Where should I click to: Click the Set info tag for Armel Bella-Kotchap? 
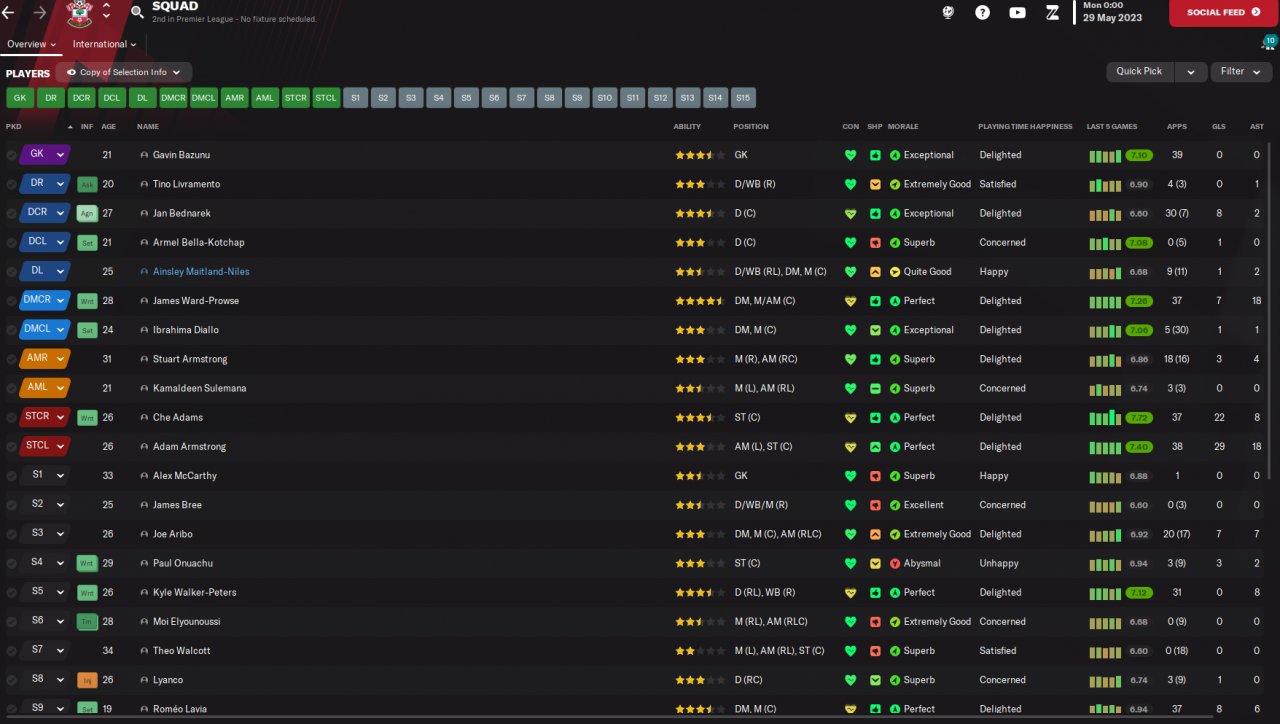coord(87,243)
